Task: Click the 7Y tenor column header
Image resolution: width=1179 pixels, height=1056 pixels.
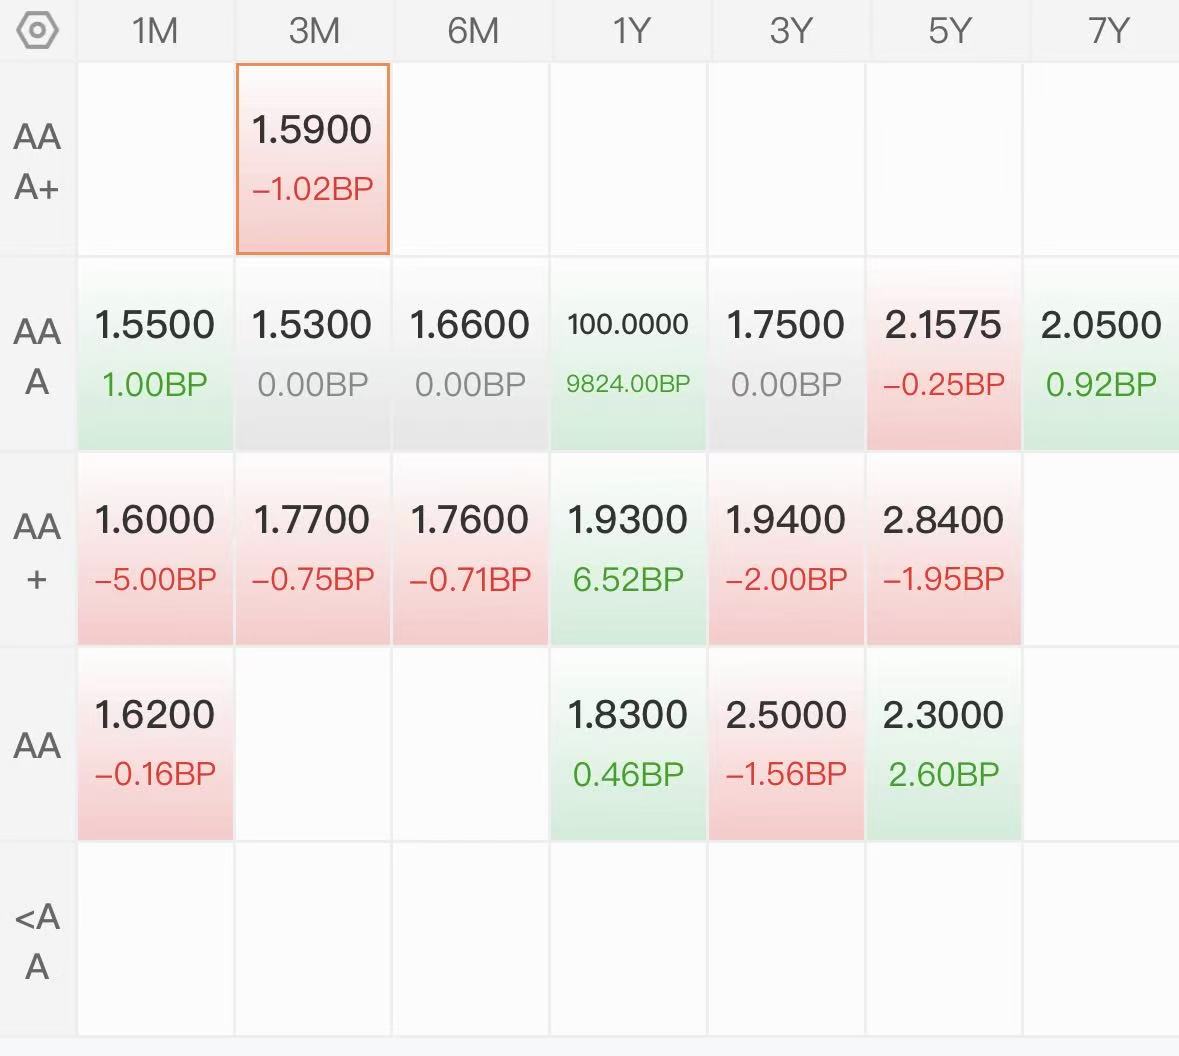Action: [x=1107, y=31]
